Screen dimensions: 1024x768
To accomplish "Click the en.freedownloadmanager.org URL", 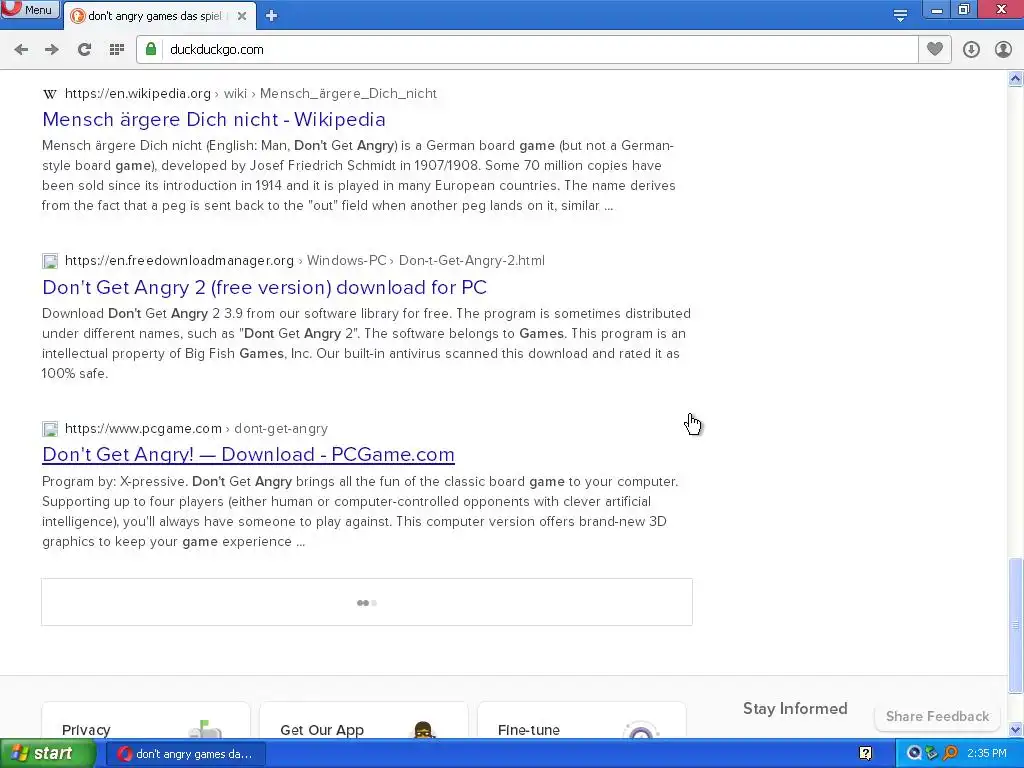I will click(304, 261).
